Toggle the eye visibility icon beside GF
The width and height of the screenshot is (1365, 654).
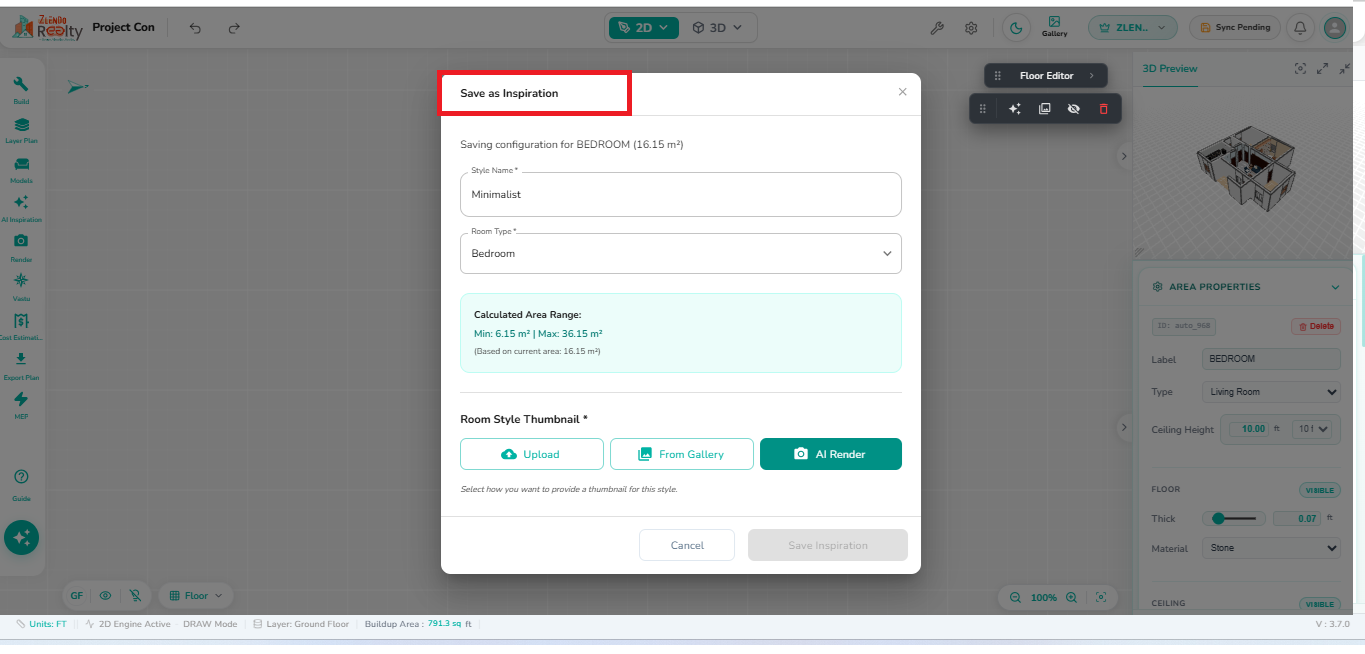pyautogui.click(x=105, y=595)
